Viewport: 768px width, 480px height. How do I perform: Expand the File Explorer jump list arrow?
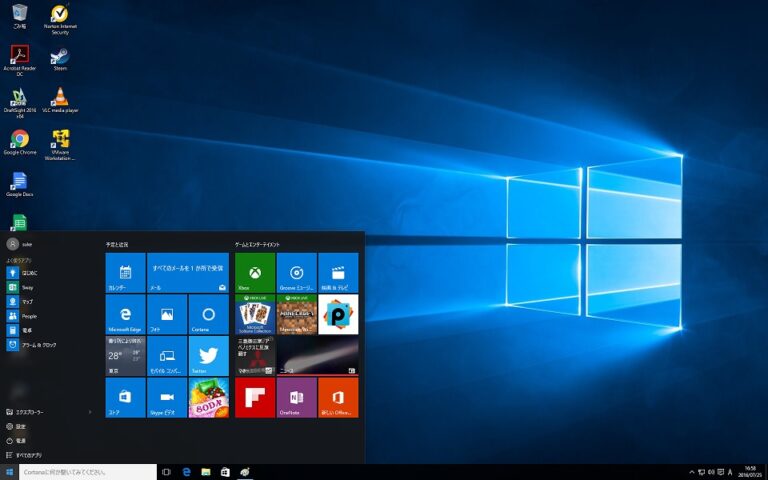(90, 412)
